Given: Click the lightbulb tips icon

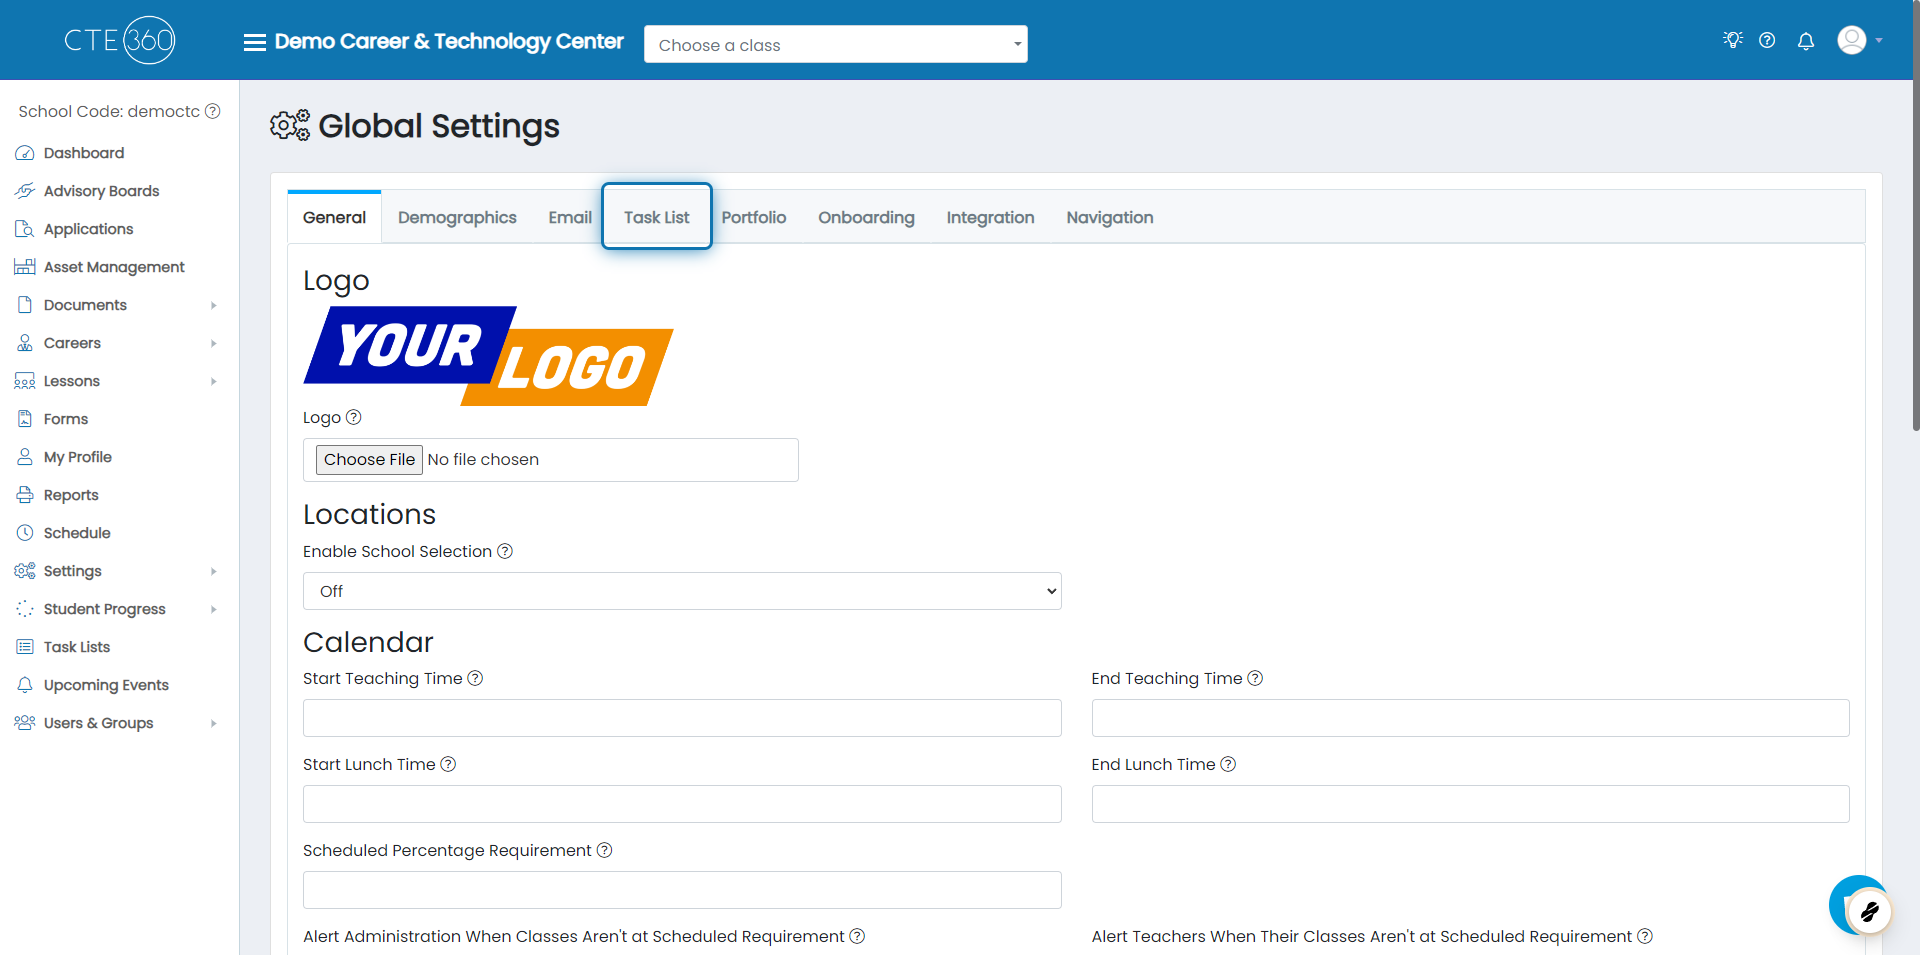Looking at the screenshot, I should 1732,40.
